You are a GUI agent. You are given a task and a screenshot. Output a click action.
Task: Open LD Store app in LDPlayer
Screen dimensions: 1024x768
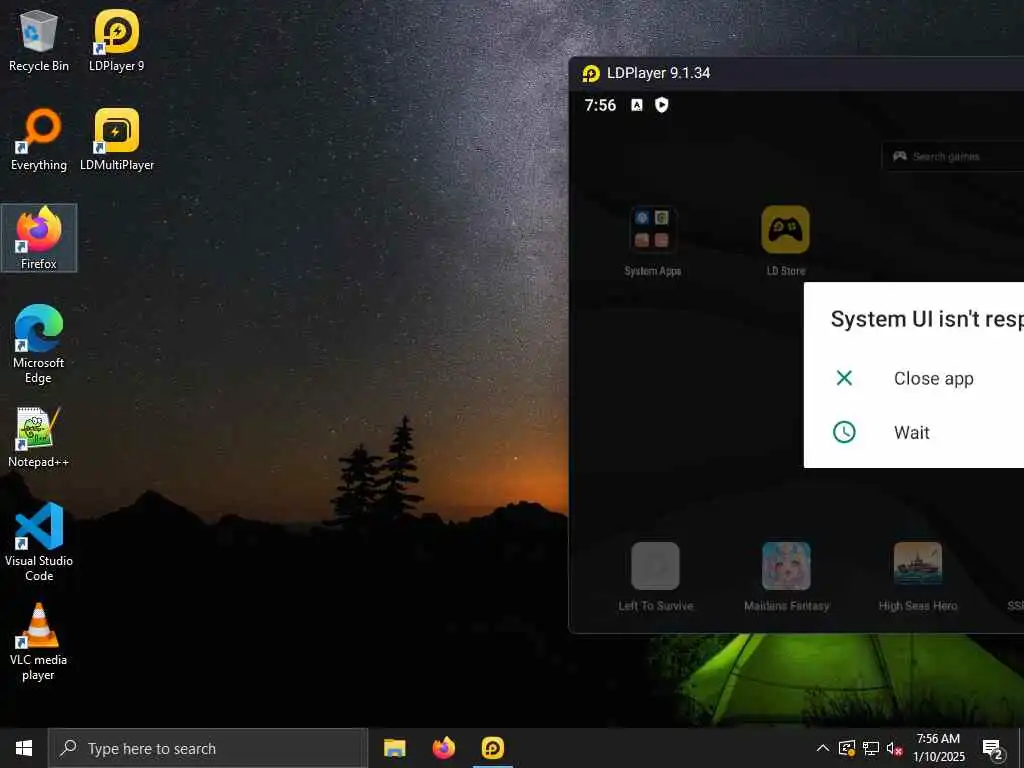[x=786, y=241]
